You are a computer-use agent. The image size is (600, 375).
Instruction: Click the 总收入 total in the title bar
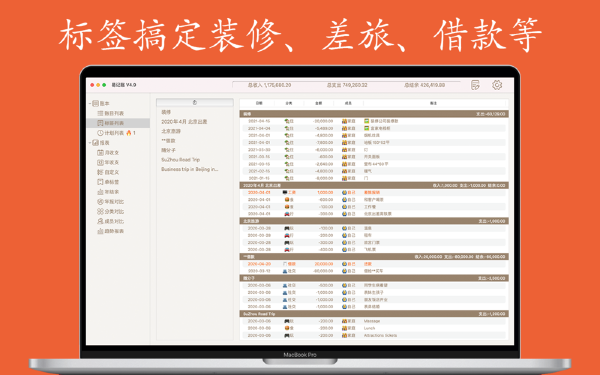point(269,85)
